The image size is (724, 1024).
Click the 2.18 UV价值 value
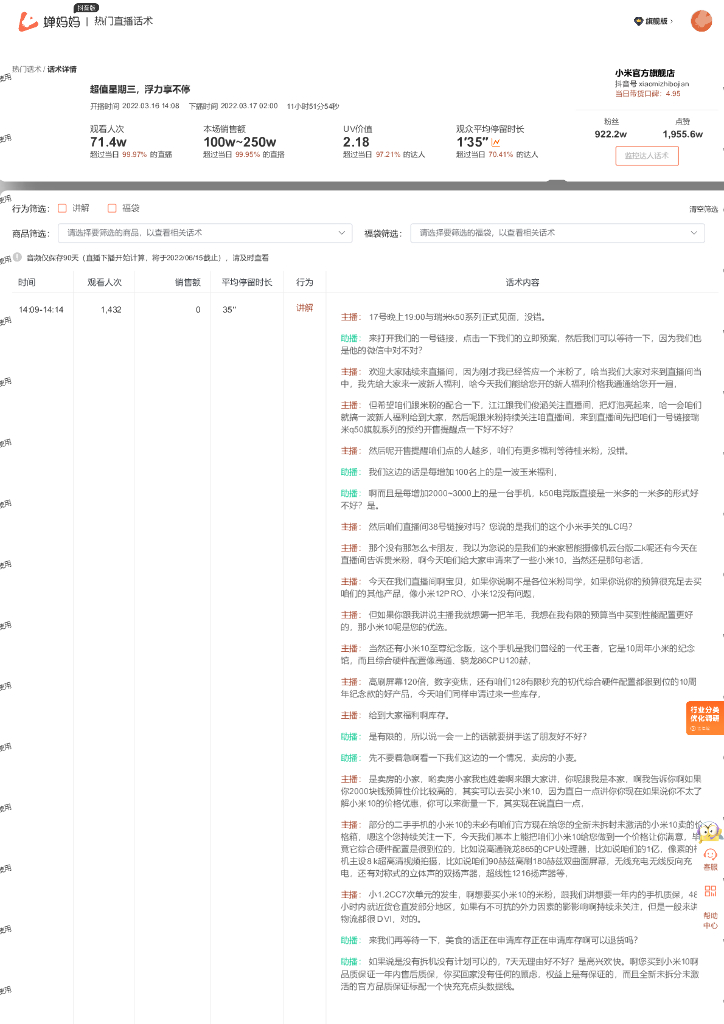[x=356, y=142]
